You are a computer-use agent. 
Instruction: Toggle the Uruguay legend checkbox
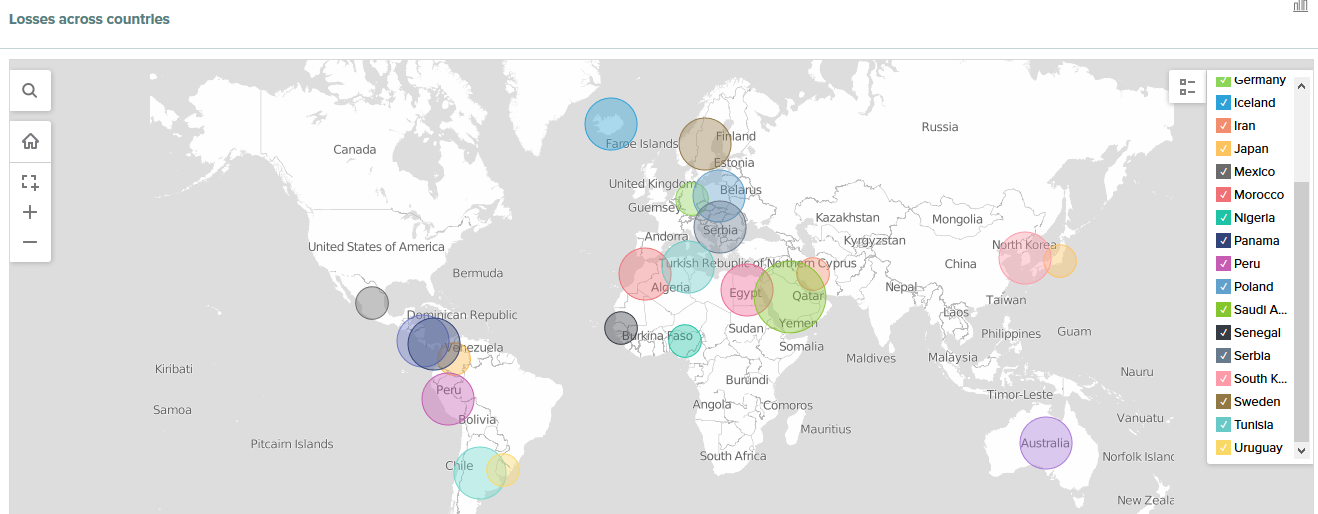point(1223,448)
